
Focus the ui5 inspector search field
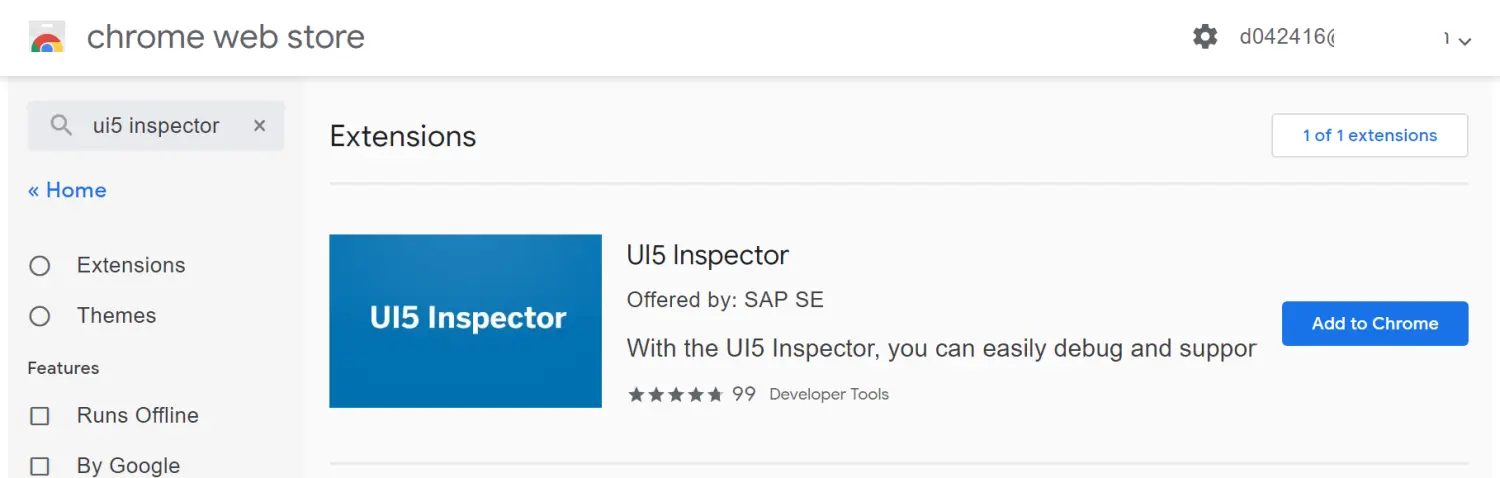[156, 126]
